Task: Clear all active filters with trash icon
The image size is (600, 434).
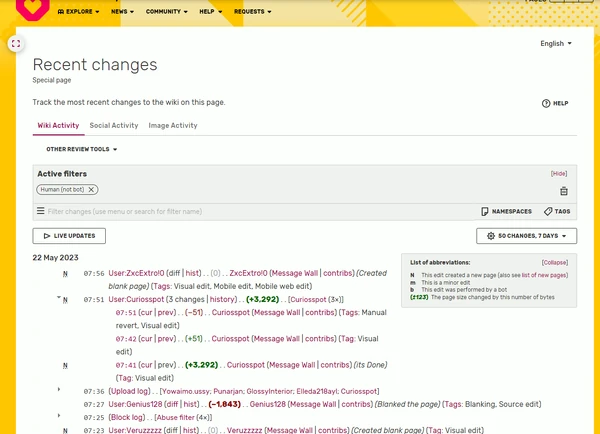Action: pos(563,191)
